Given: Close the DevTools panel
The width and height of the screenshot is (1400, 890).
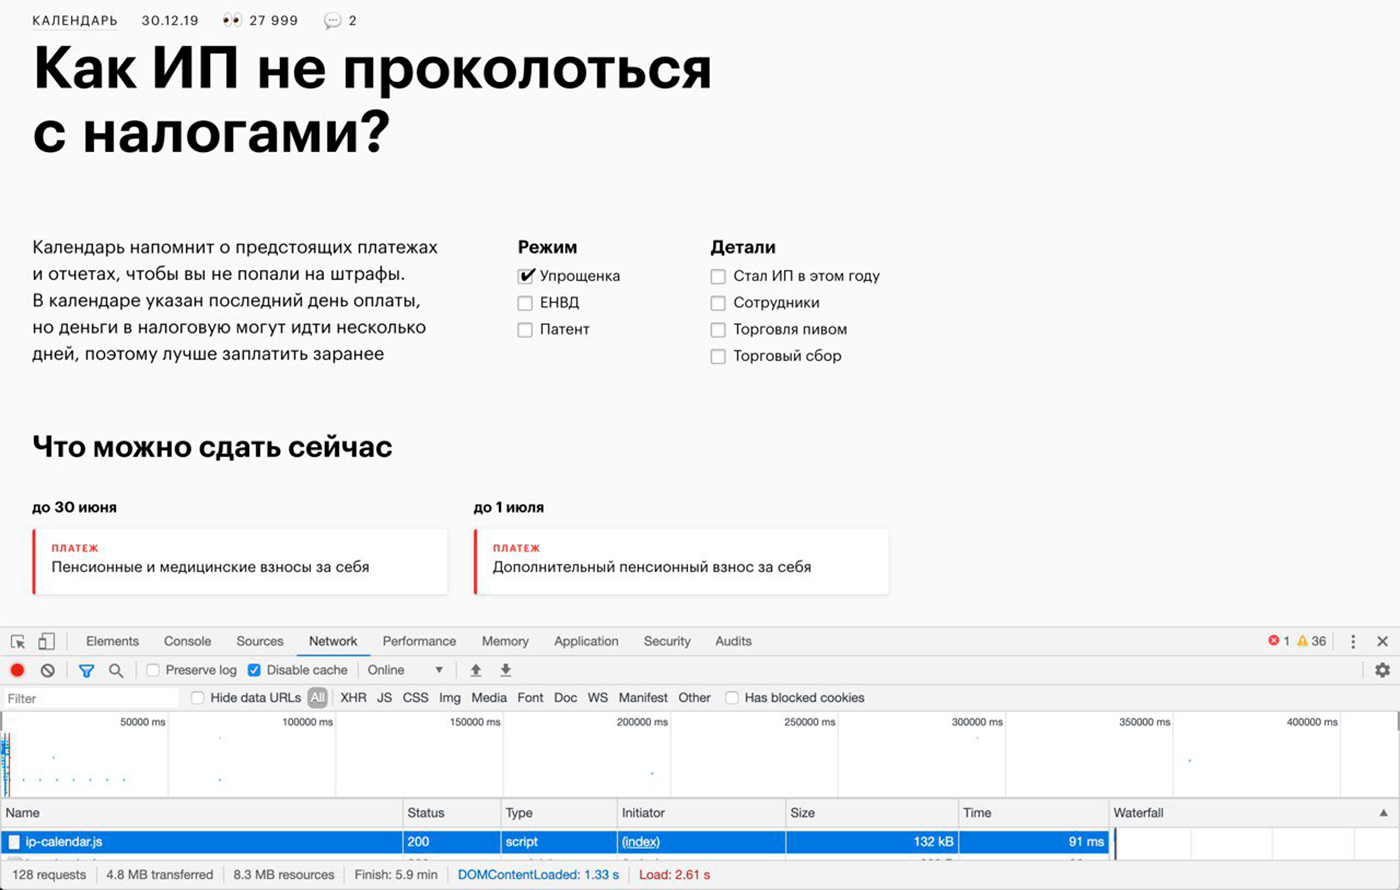Looking at the screenshot, I should [1382, 642].
